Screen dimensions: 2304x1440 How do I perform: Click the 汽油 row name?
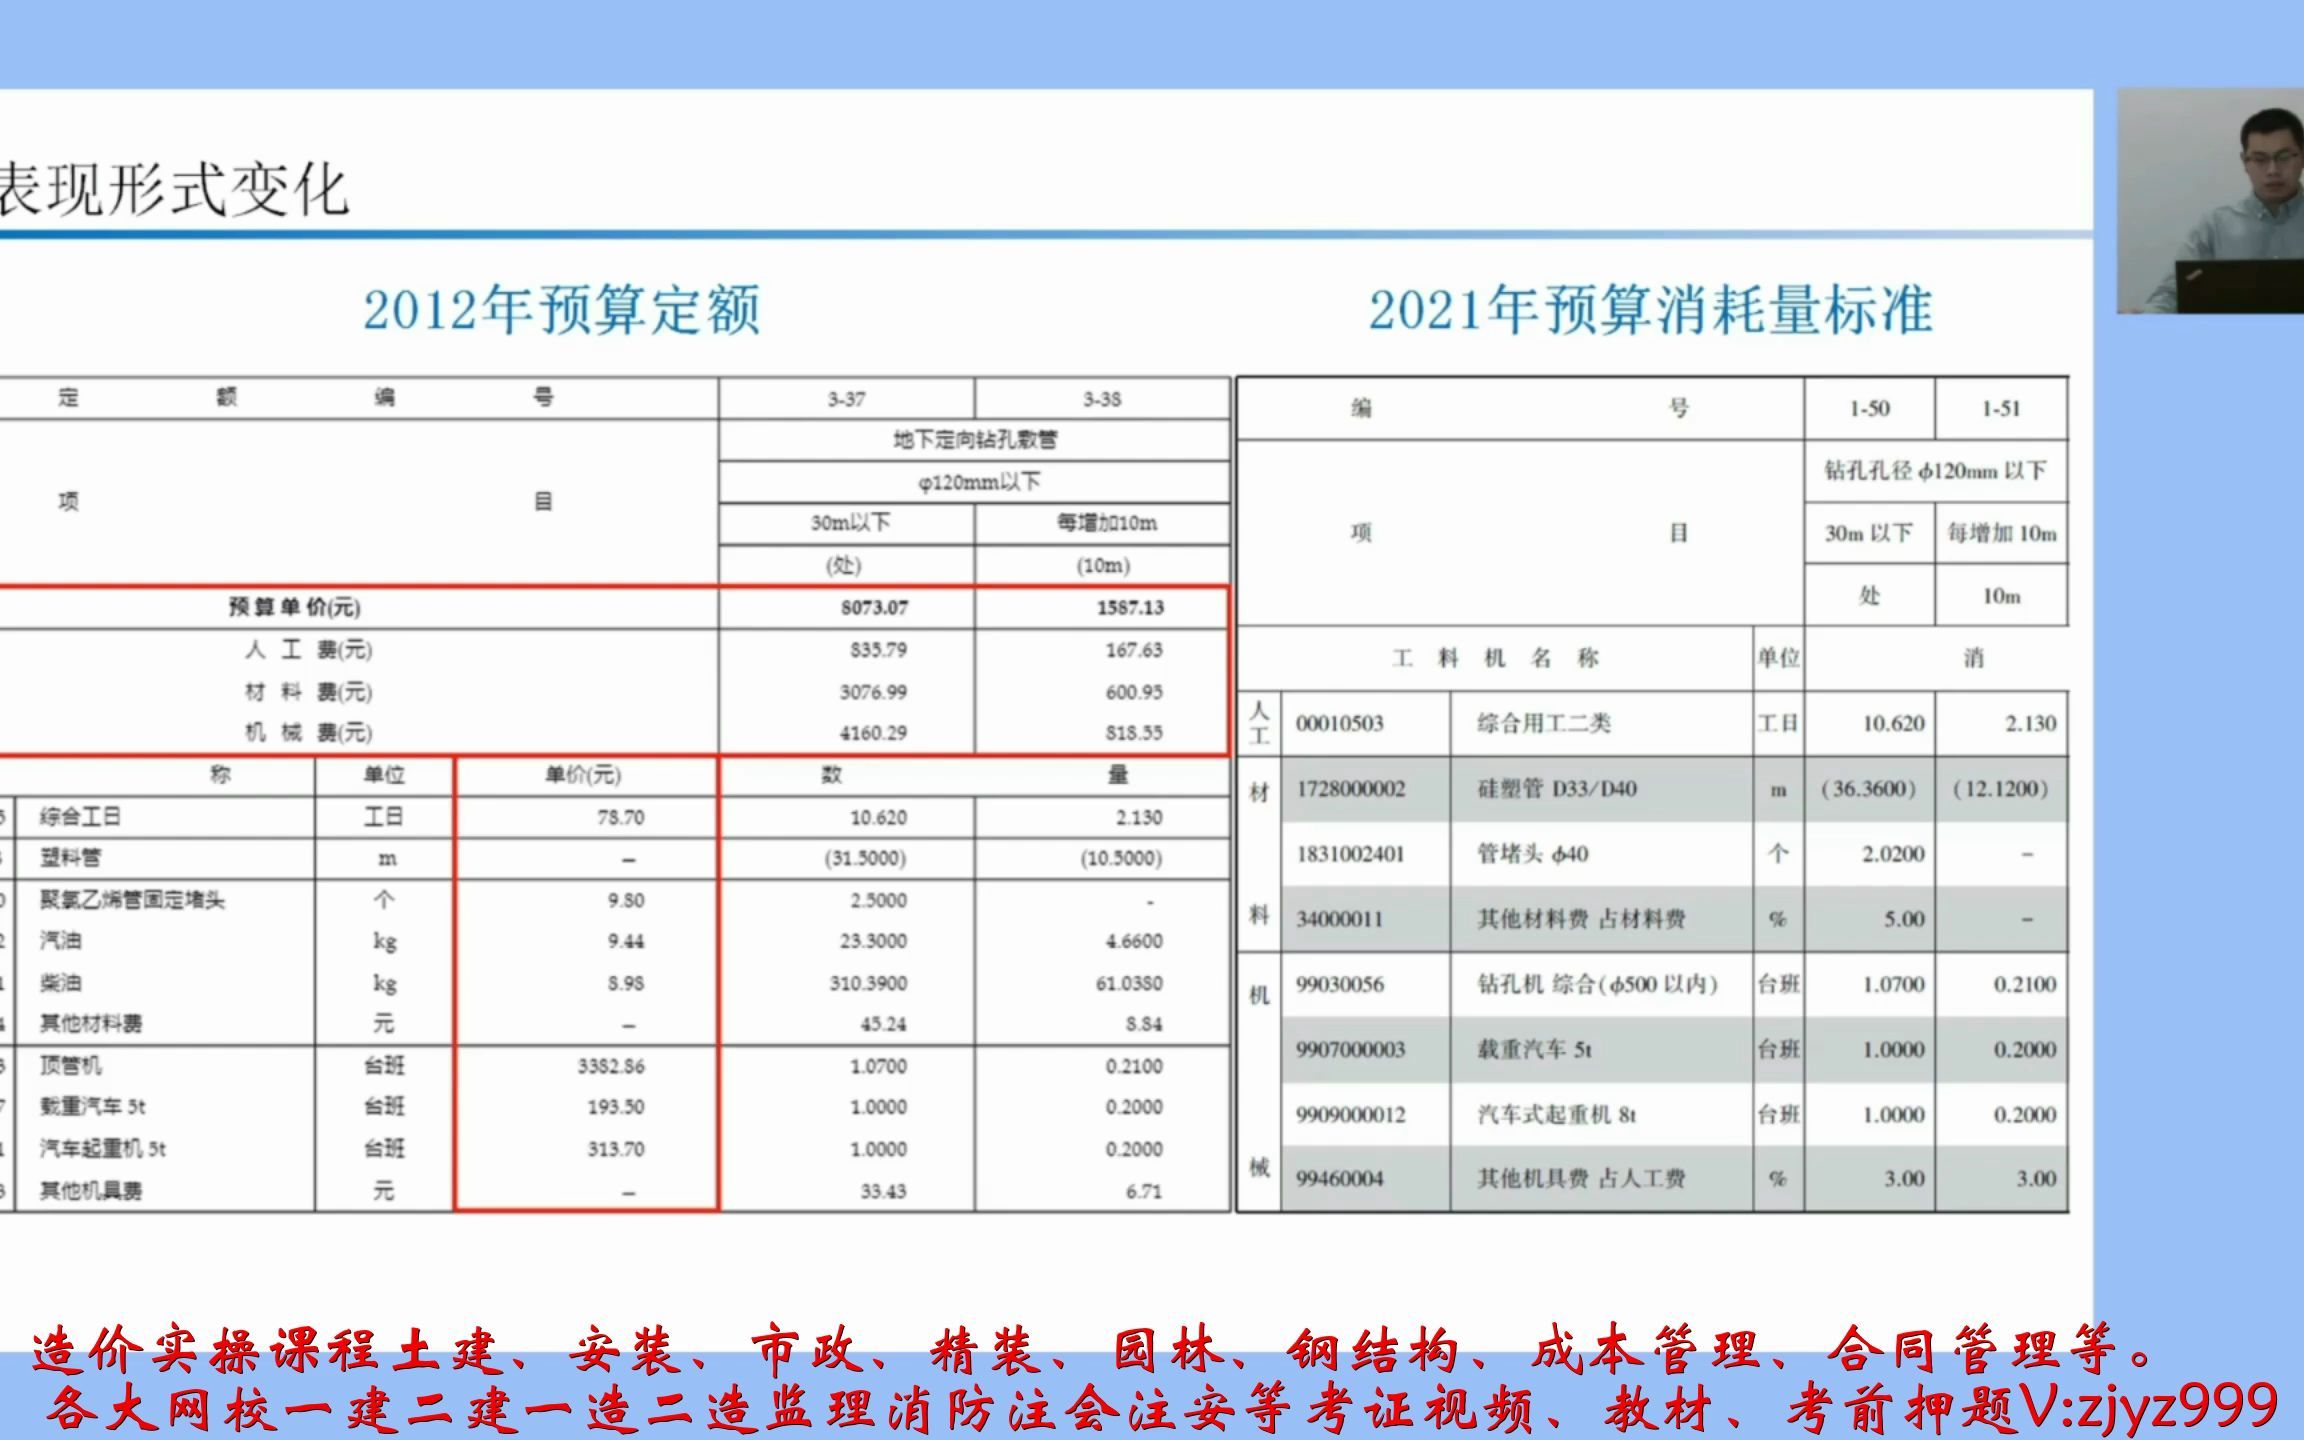pyautogui.click(x=60, y=941)
